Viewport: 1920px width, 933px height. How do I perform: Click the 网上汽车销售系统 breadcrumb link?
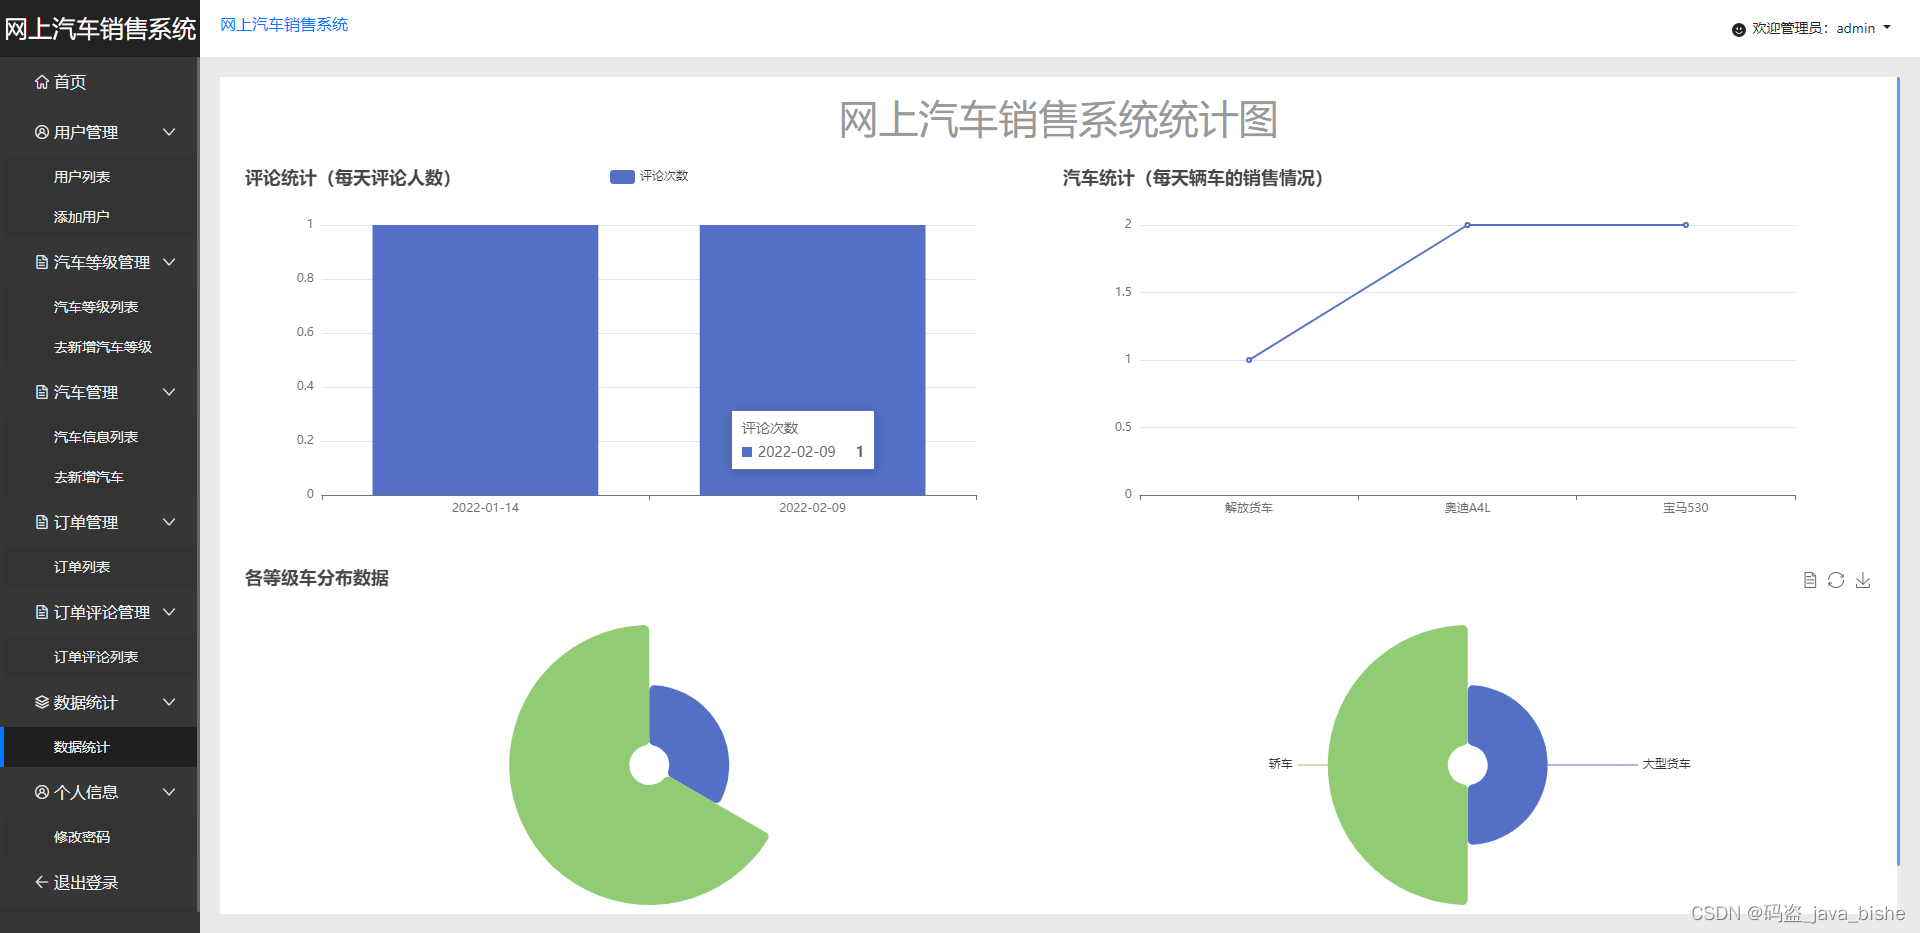click(x=284, y=25)
